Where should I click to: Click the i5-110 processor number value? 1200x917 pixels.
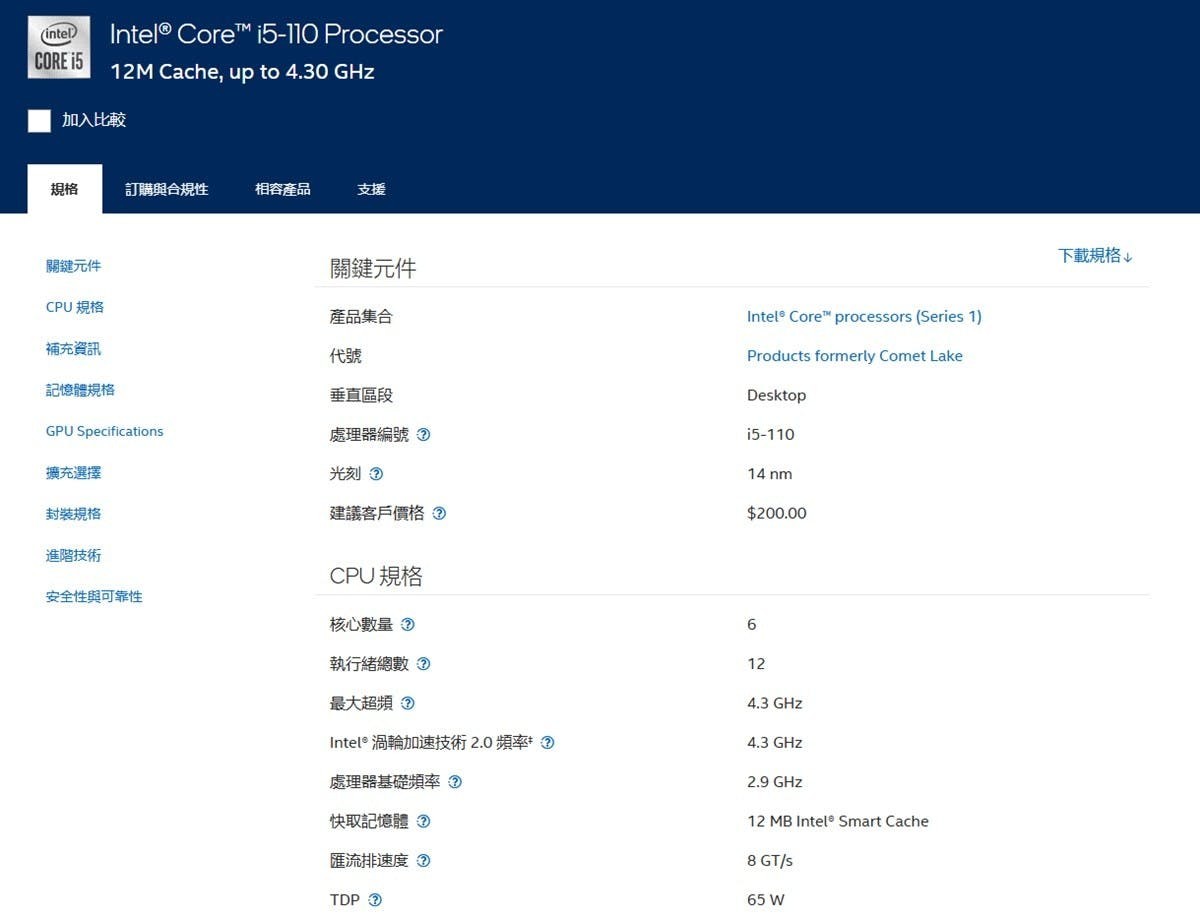point(771,435)
